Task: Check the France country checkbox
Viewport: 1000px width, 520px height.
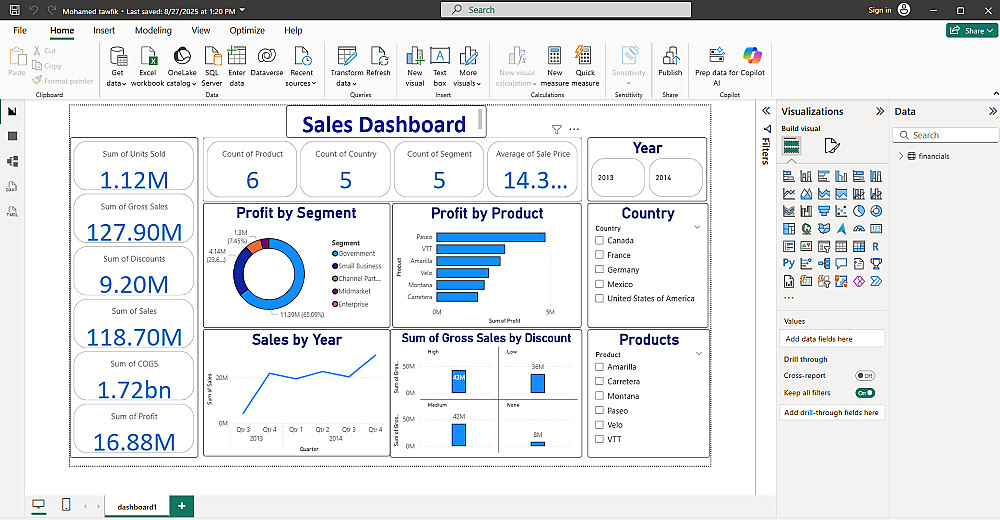Action: 599,255
